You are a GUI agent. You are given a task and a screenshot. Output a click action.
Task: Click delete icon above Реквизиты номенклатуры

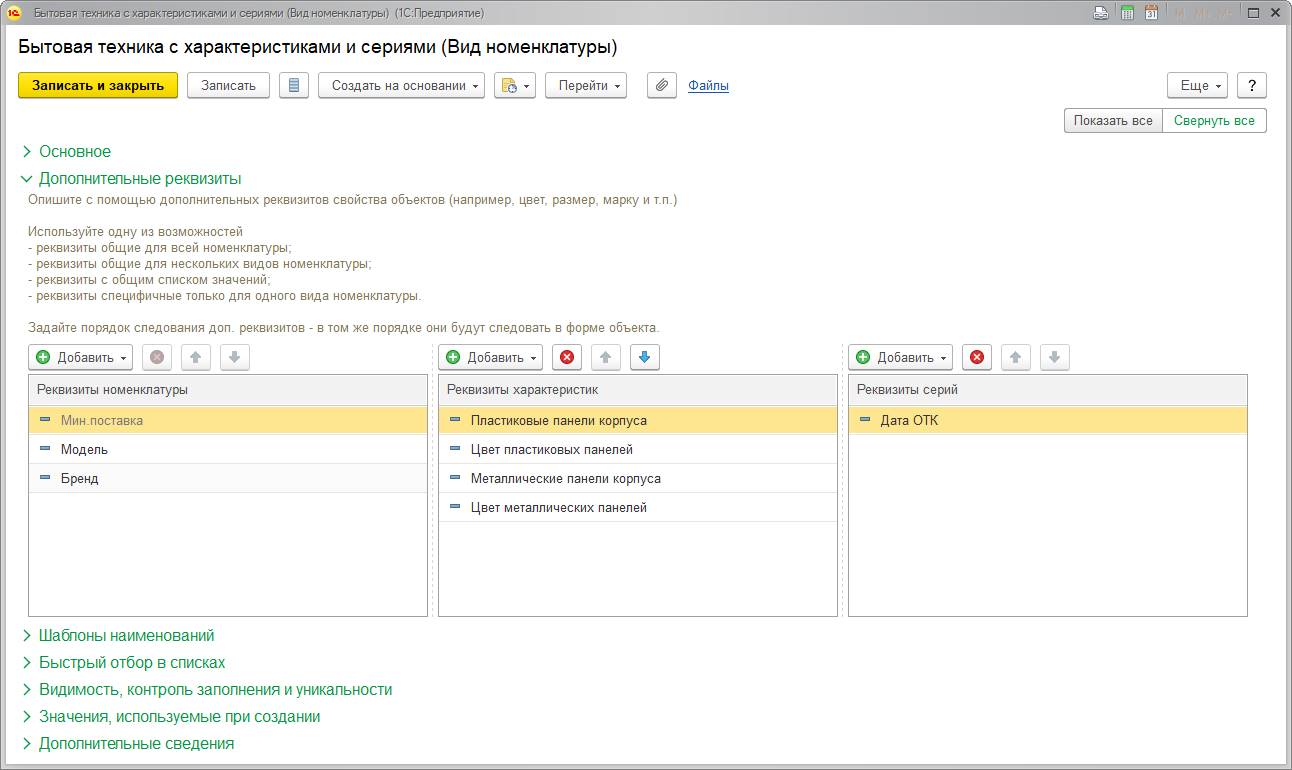[x=157, y=358]
